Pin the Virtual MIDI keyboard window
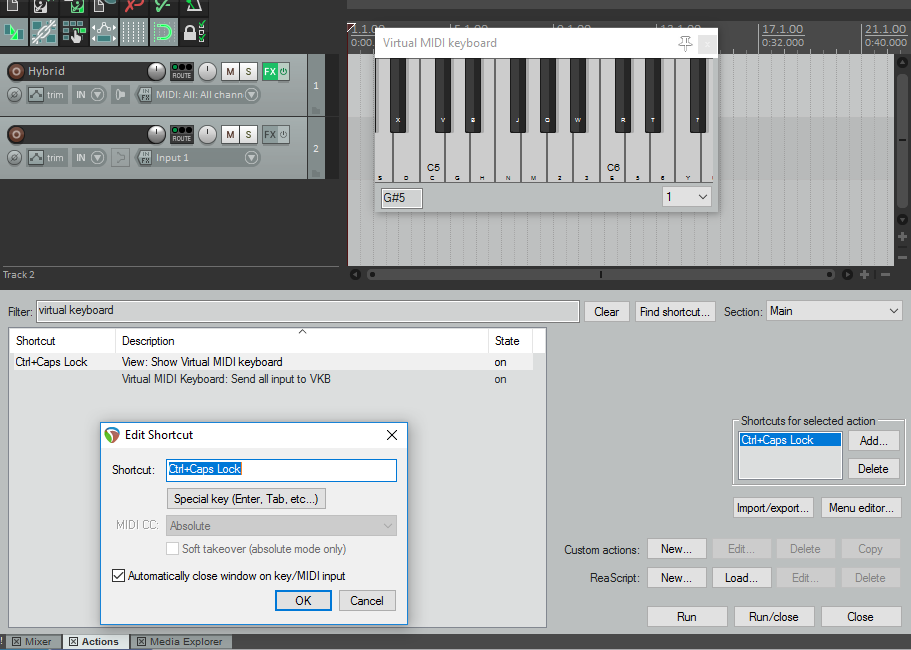The image size is (911, 650). [x=685, y=44]
